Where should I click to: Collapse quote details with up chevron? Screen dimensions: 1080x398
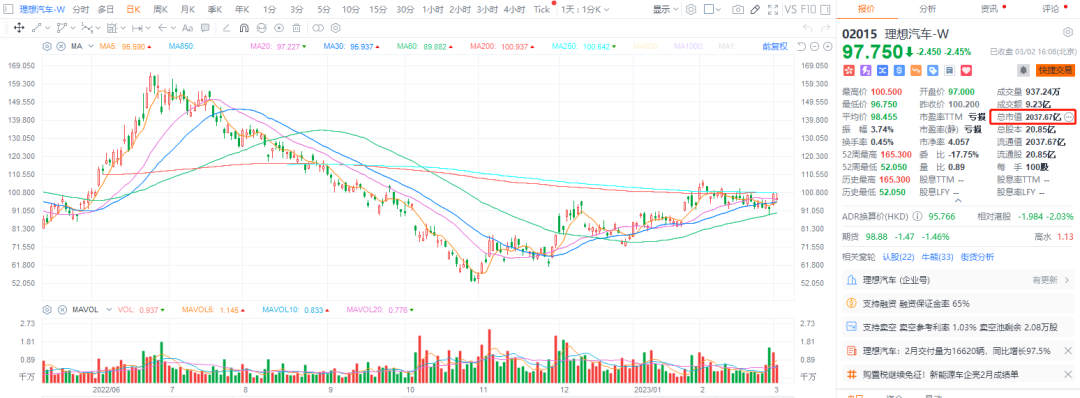click(957, 201)
